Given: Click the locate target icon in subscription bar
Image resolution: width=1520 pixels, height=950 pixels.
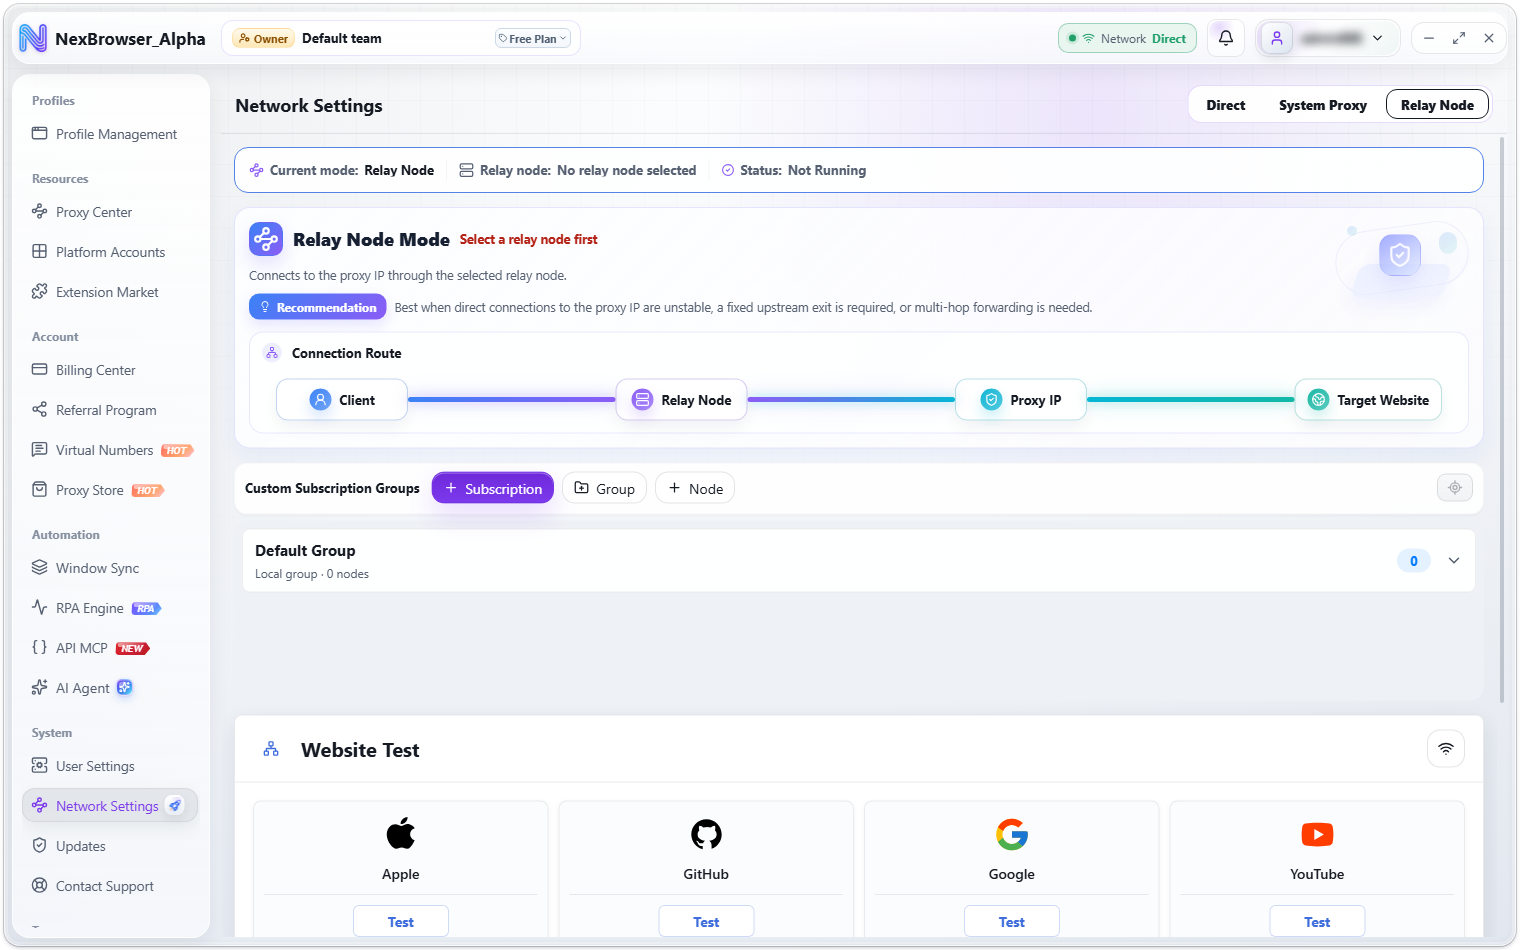Looking at the screenshot, I should coord(1455,488).
